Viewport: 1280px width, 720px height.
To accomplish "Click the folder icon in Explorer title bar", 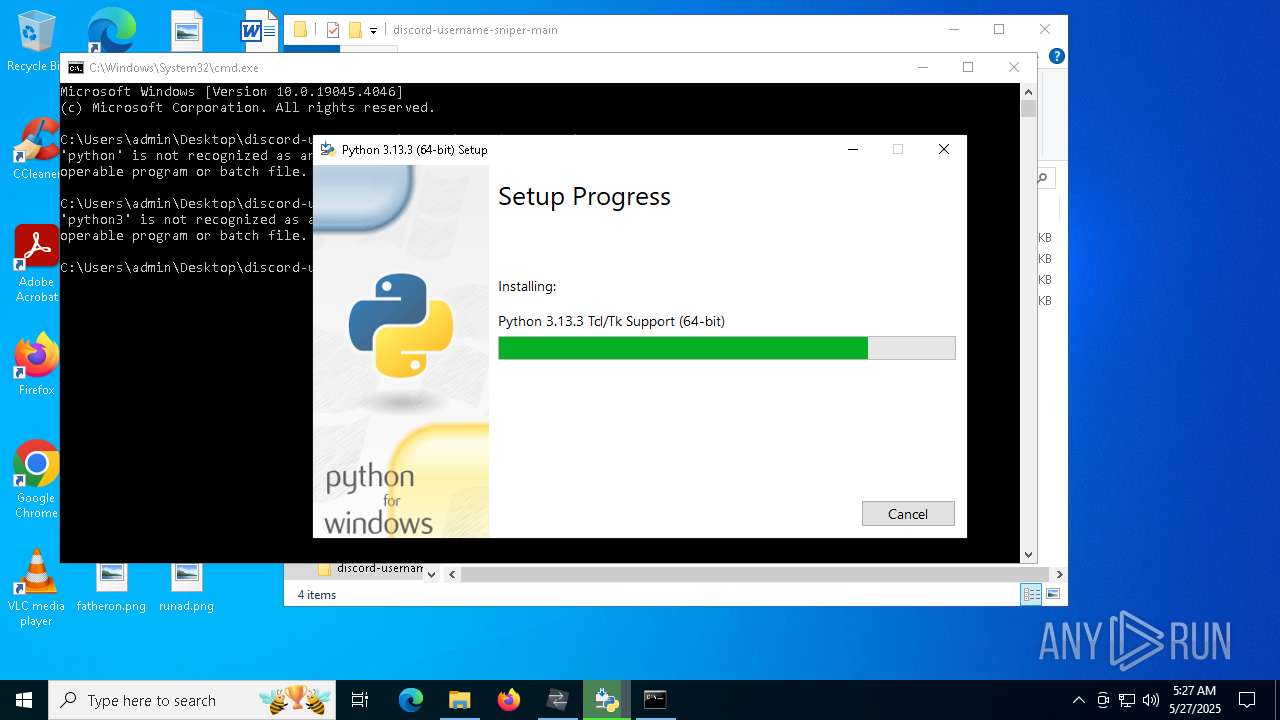I will tap(300, 30).
